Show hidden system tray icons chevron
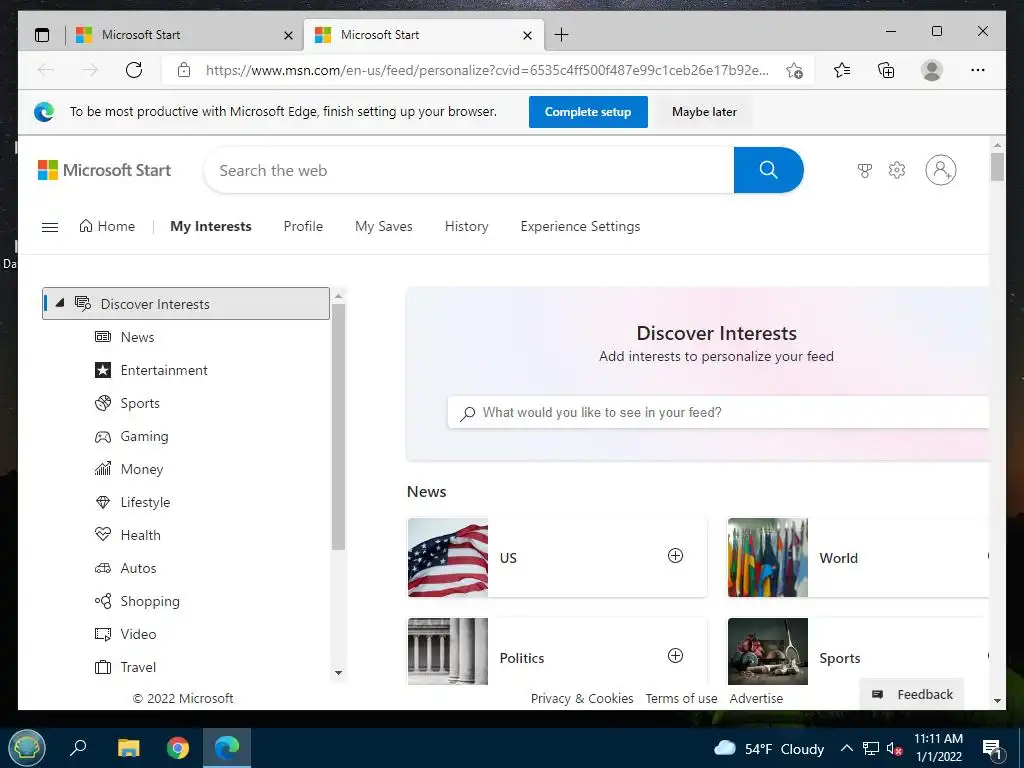 tap(846, 748)
